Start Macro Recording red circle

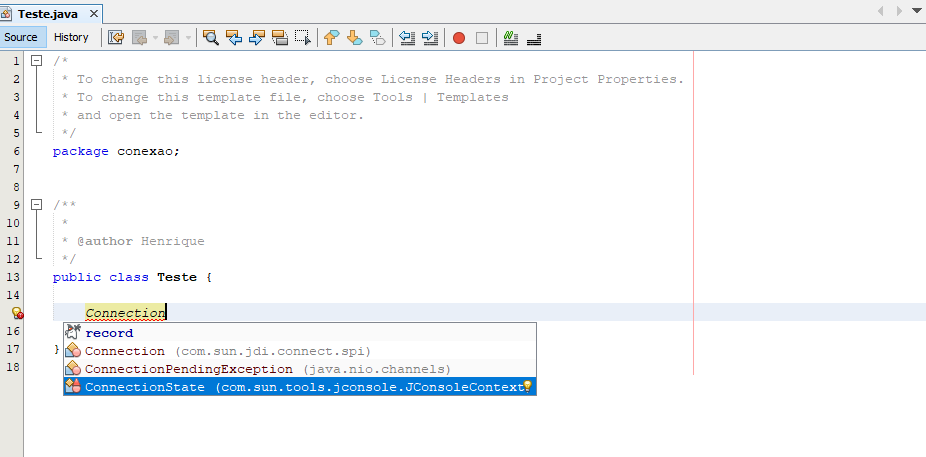(459, 38)
